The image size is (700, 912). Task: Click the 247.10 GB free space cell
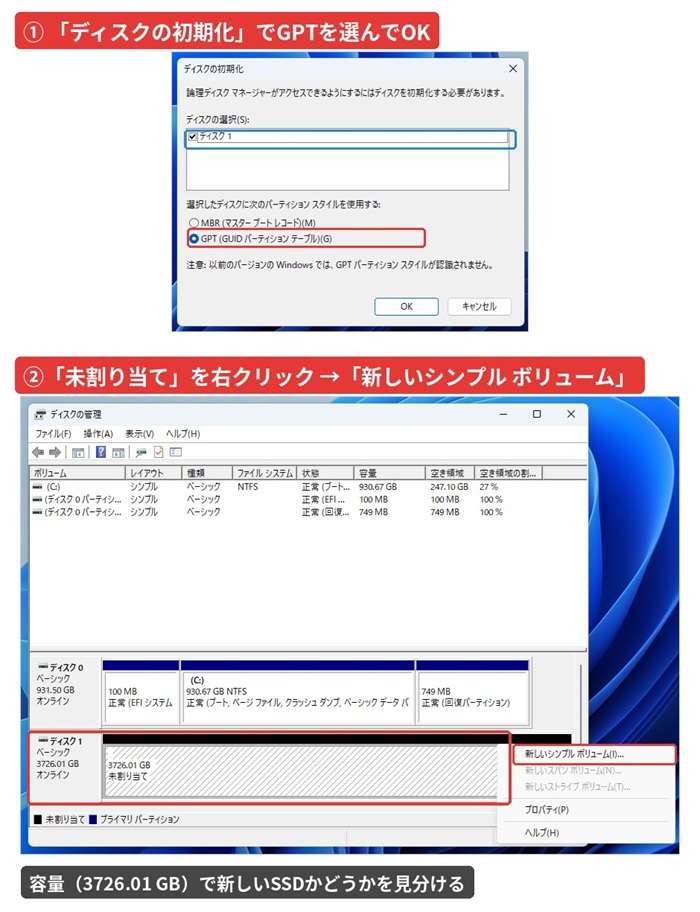pos(449,487)
